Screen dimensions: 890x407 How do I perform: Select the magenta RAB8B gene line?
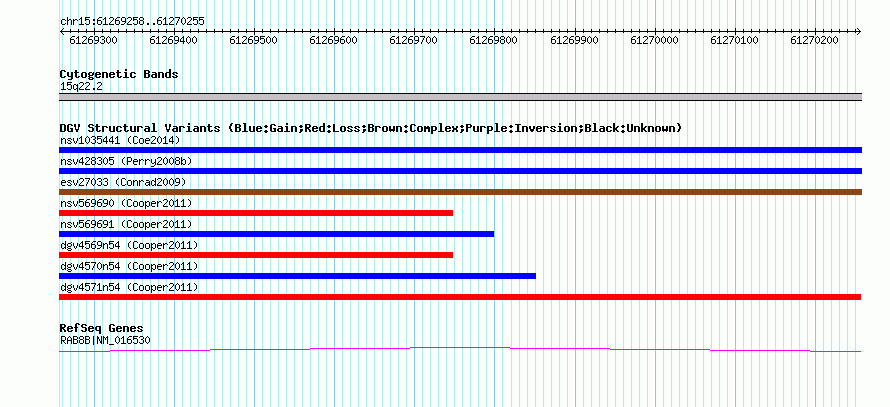click(460, 349)
